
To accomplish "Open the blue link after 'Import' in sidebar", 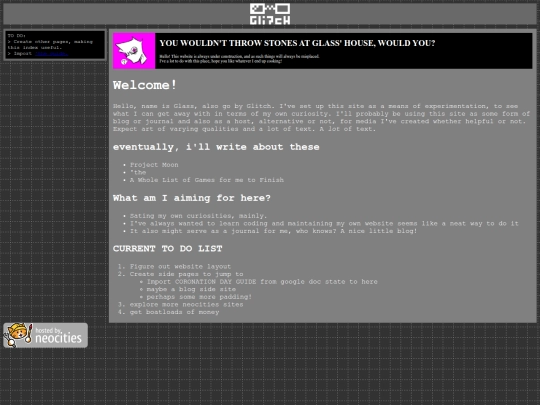I will coord(52,54).
